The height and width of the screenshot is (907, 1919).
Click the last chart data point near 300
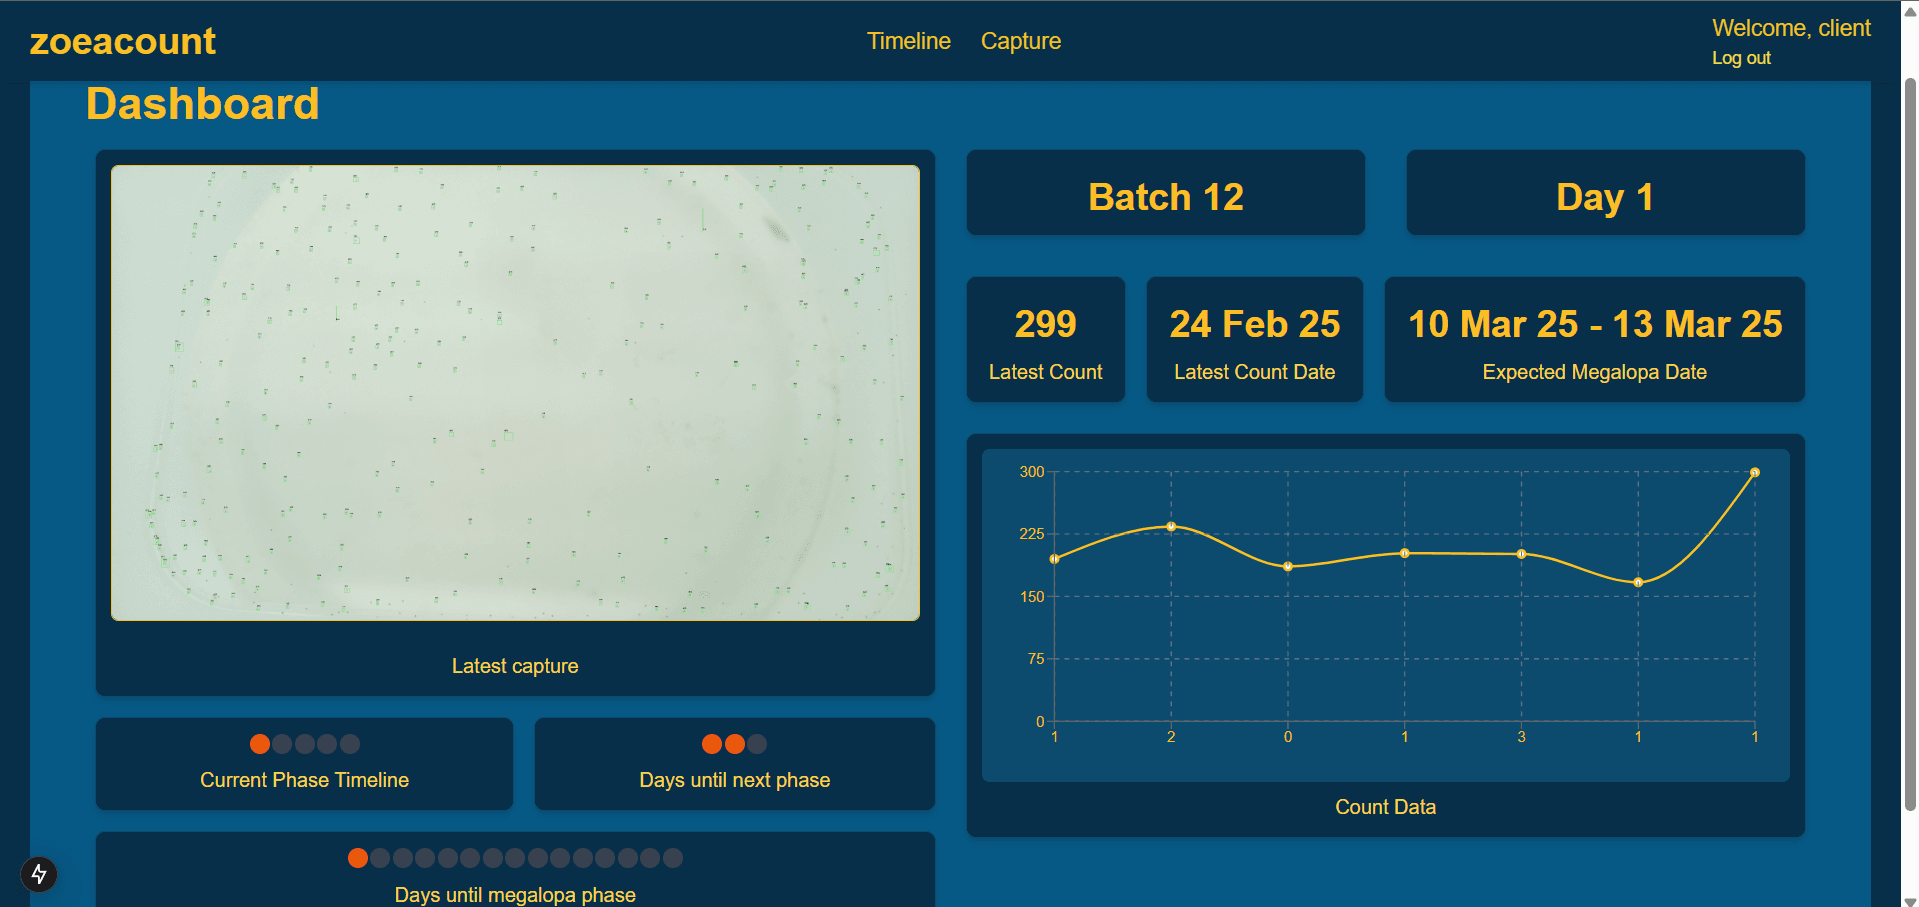[x=1754, y=472]
